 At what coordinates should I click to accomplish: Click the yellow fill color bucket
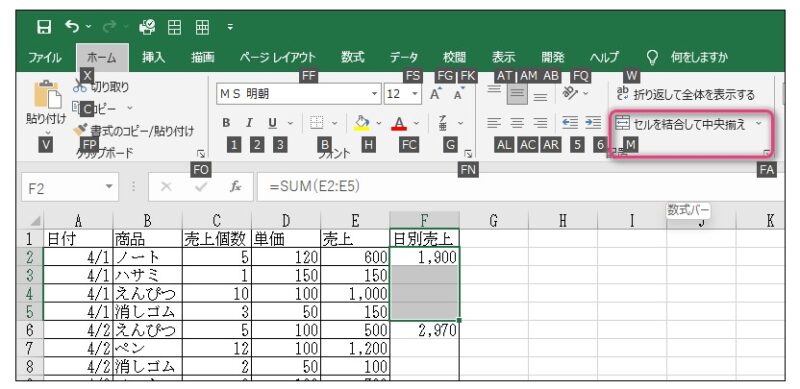coord(362,123)
